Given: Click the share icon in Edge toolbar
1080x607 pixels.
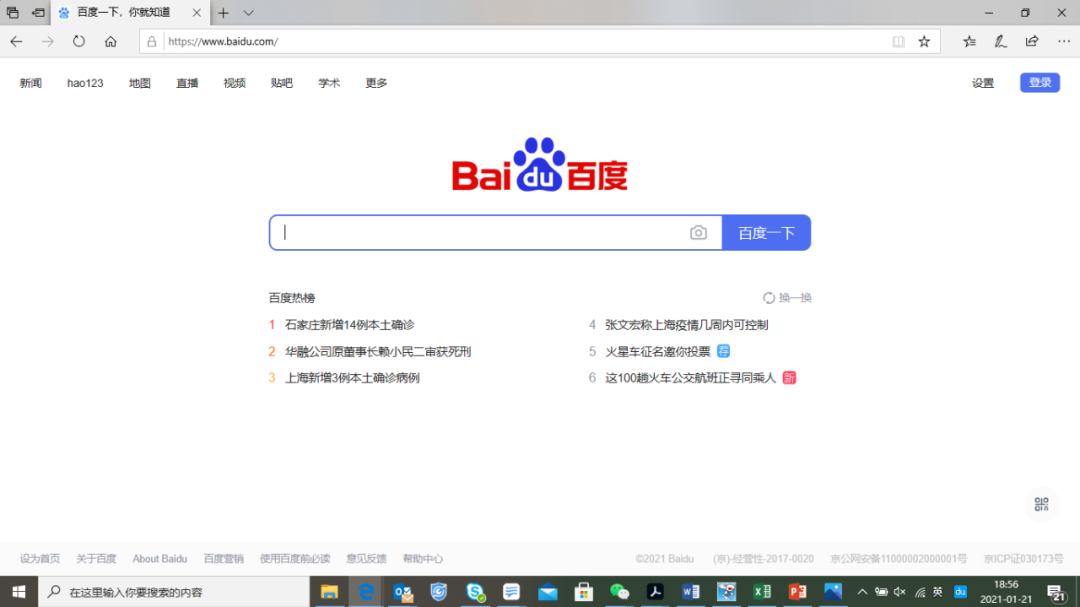Looking at the screenshot, I should coord(1031,41).
